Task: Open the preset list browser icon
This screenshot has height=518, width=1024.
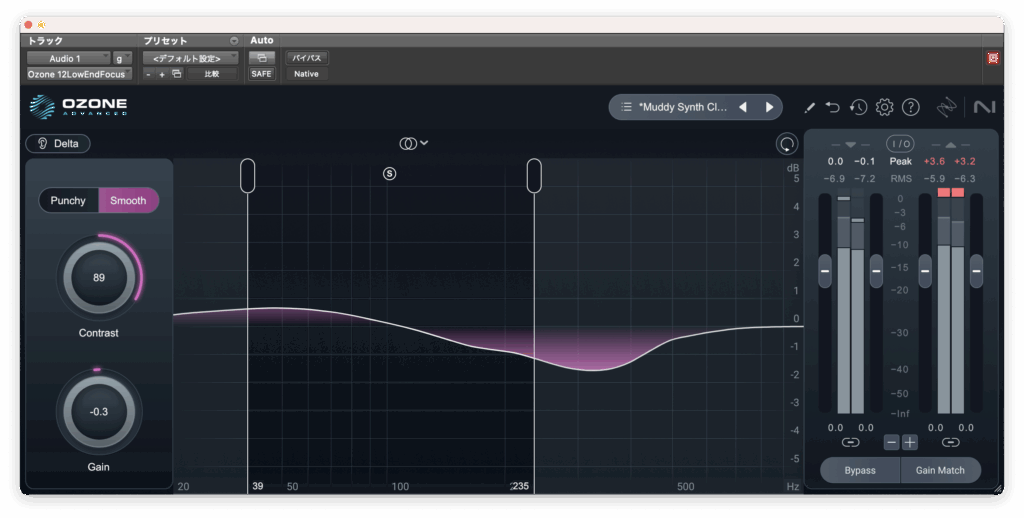Action: click(626, 107)
